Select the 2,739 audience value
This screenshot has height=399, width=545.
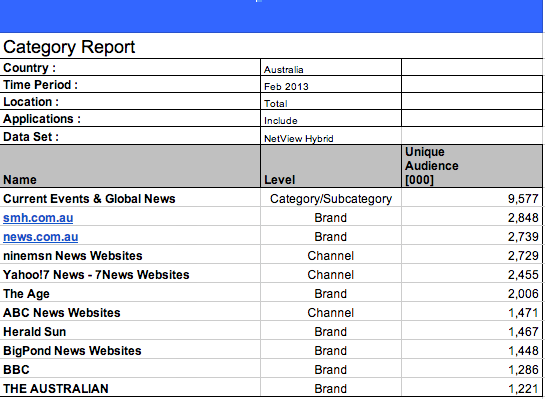(x=523, y=237)
